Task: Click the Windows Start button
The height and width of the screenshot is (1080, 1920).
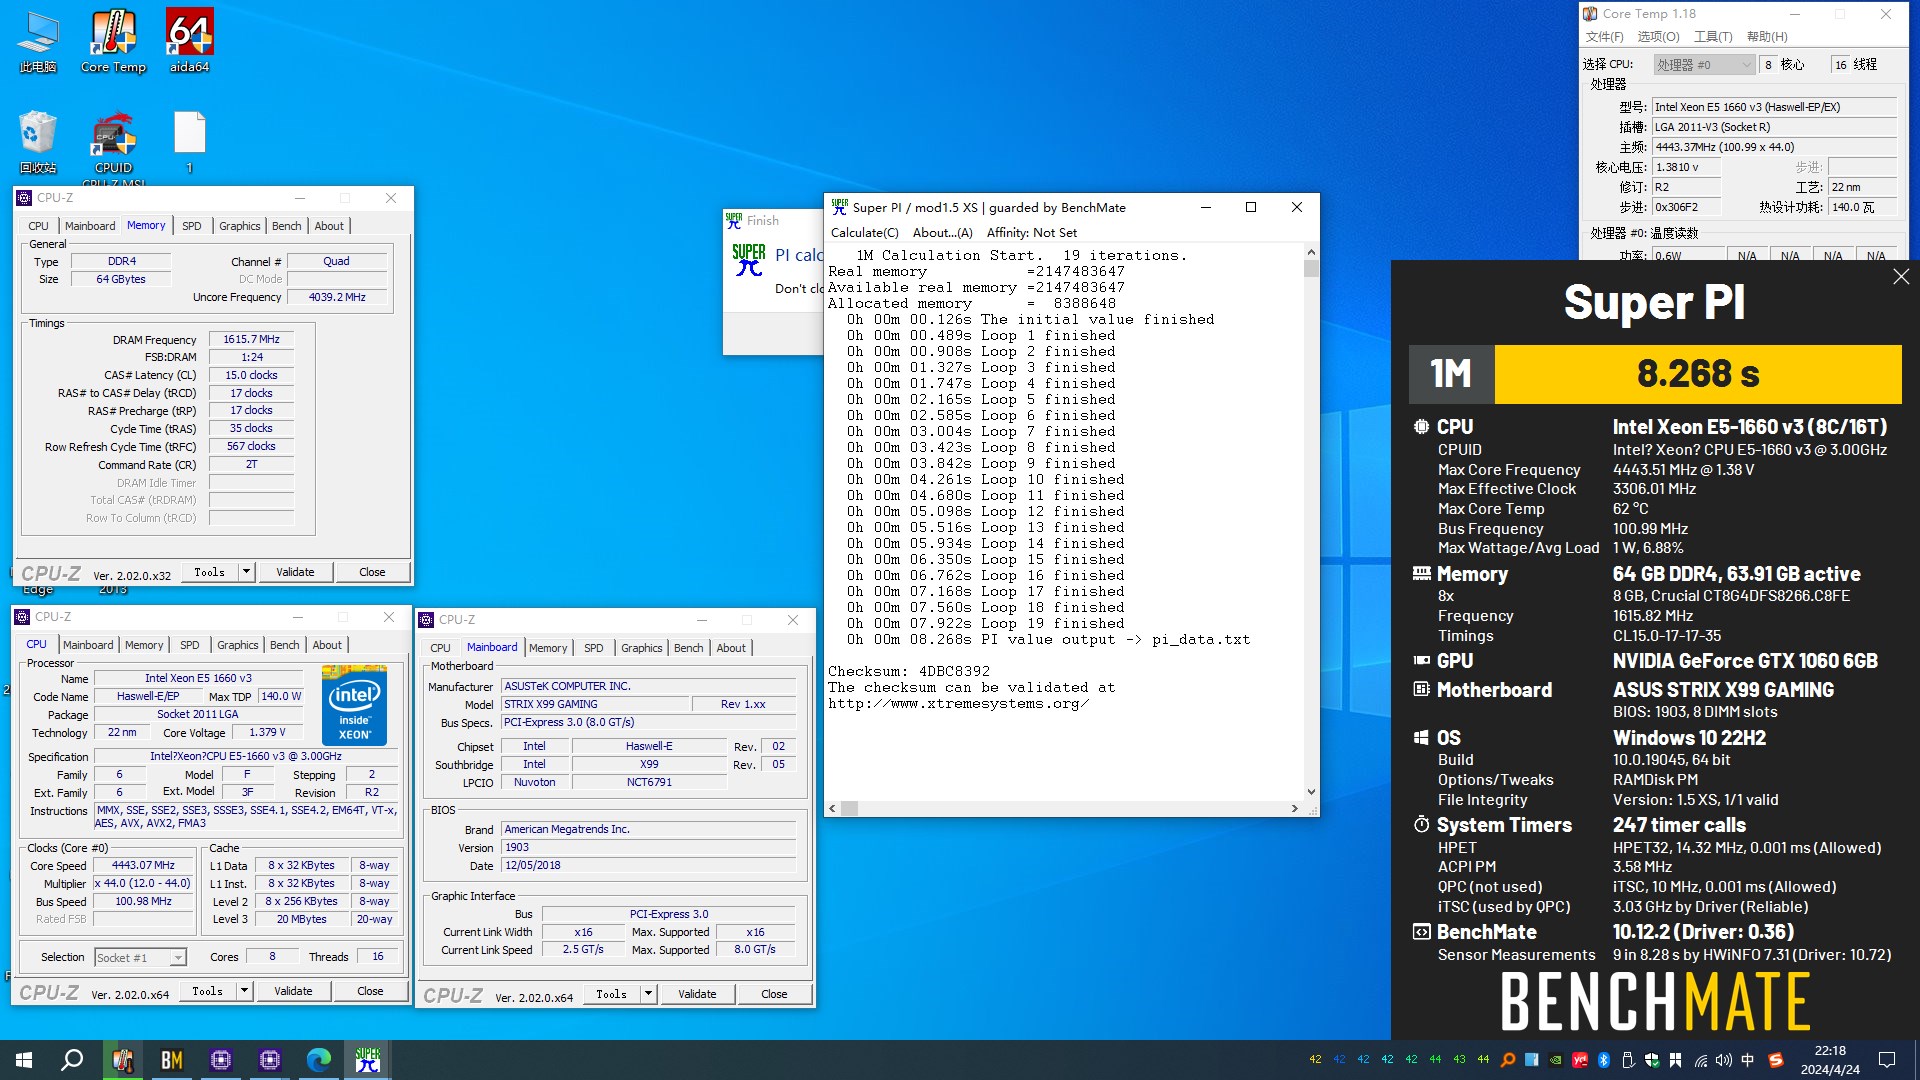Action: click(24, 1060)
